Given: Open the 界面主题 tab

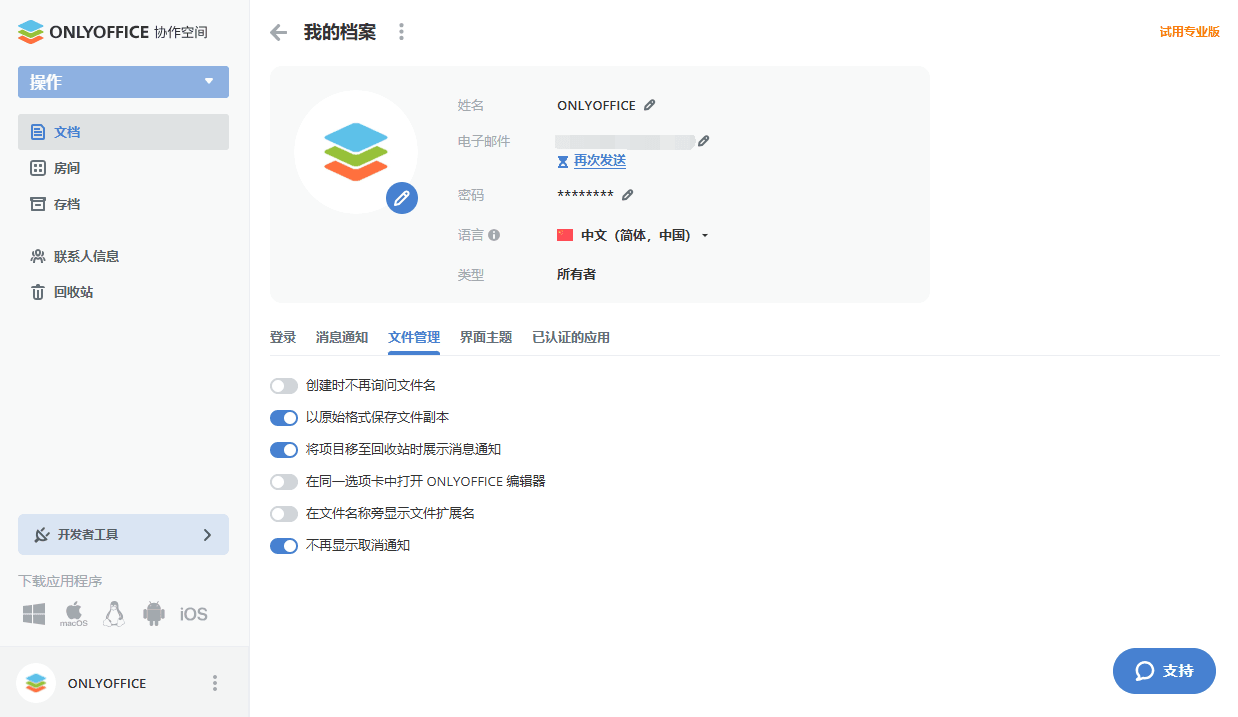Looking at the screenshot, I should (486, 338).
